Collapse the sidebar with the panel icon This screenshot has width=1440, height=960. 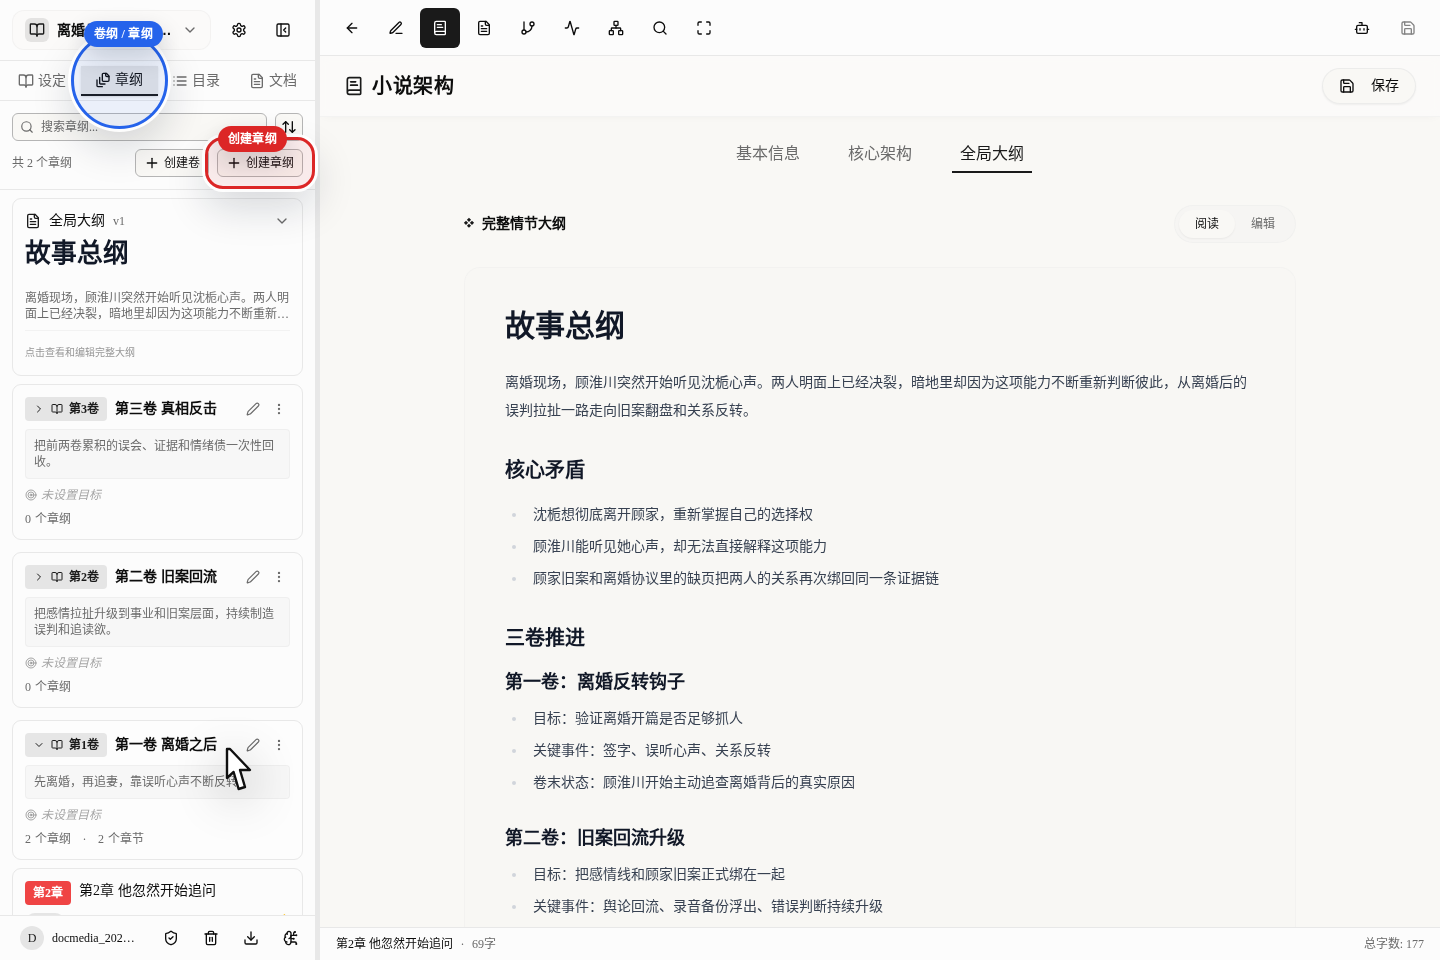pos(283,30)
